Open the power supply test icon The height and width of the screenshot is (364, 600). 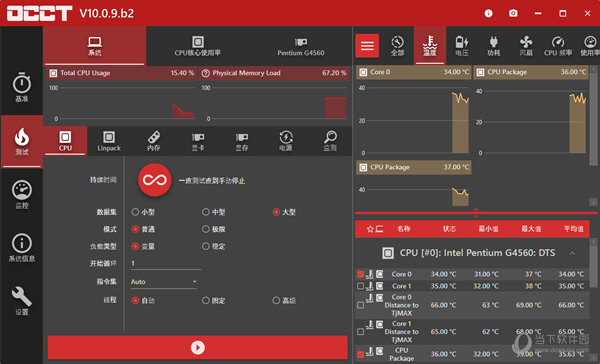coord(286,141)
